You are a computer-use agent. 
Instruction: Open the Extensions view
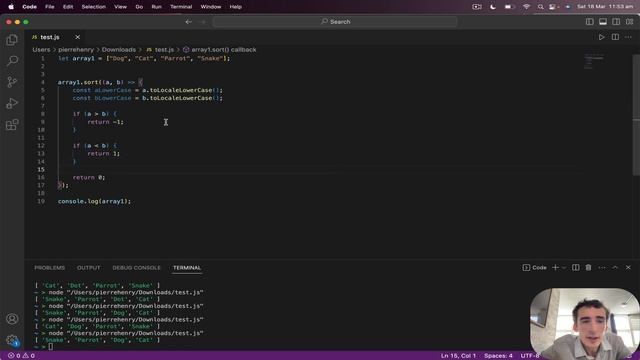point(12,124)
